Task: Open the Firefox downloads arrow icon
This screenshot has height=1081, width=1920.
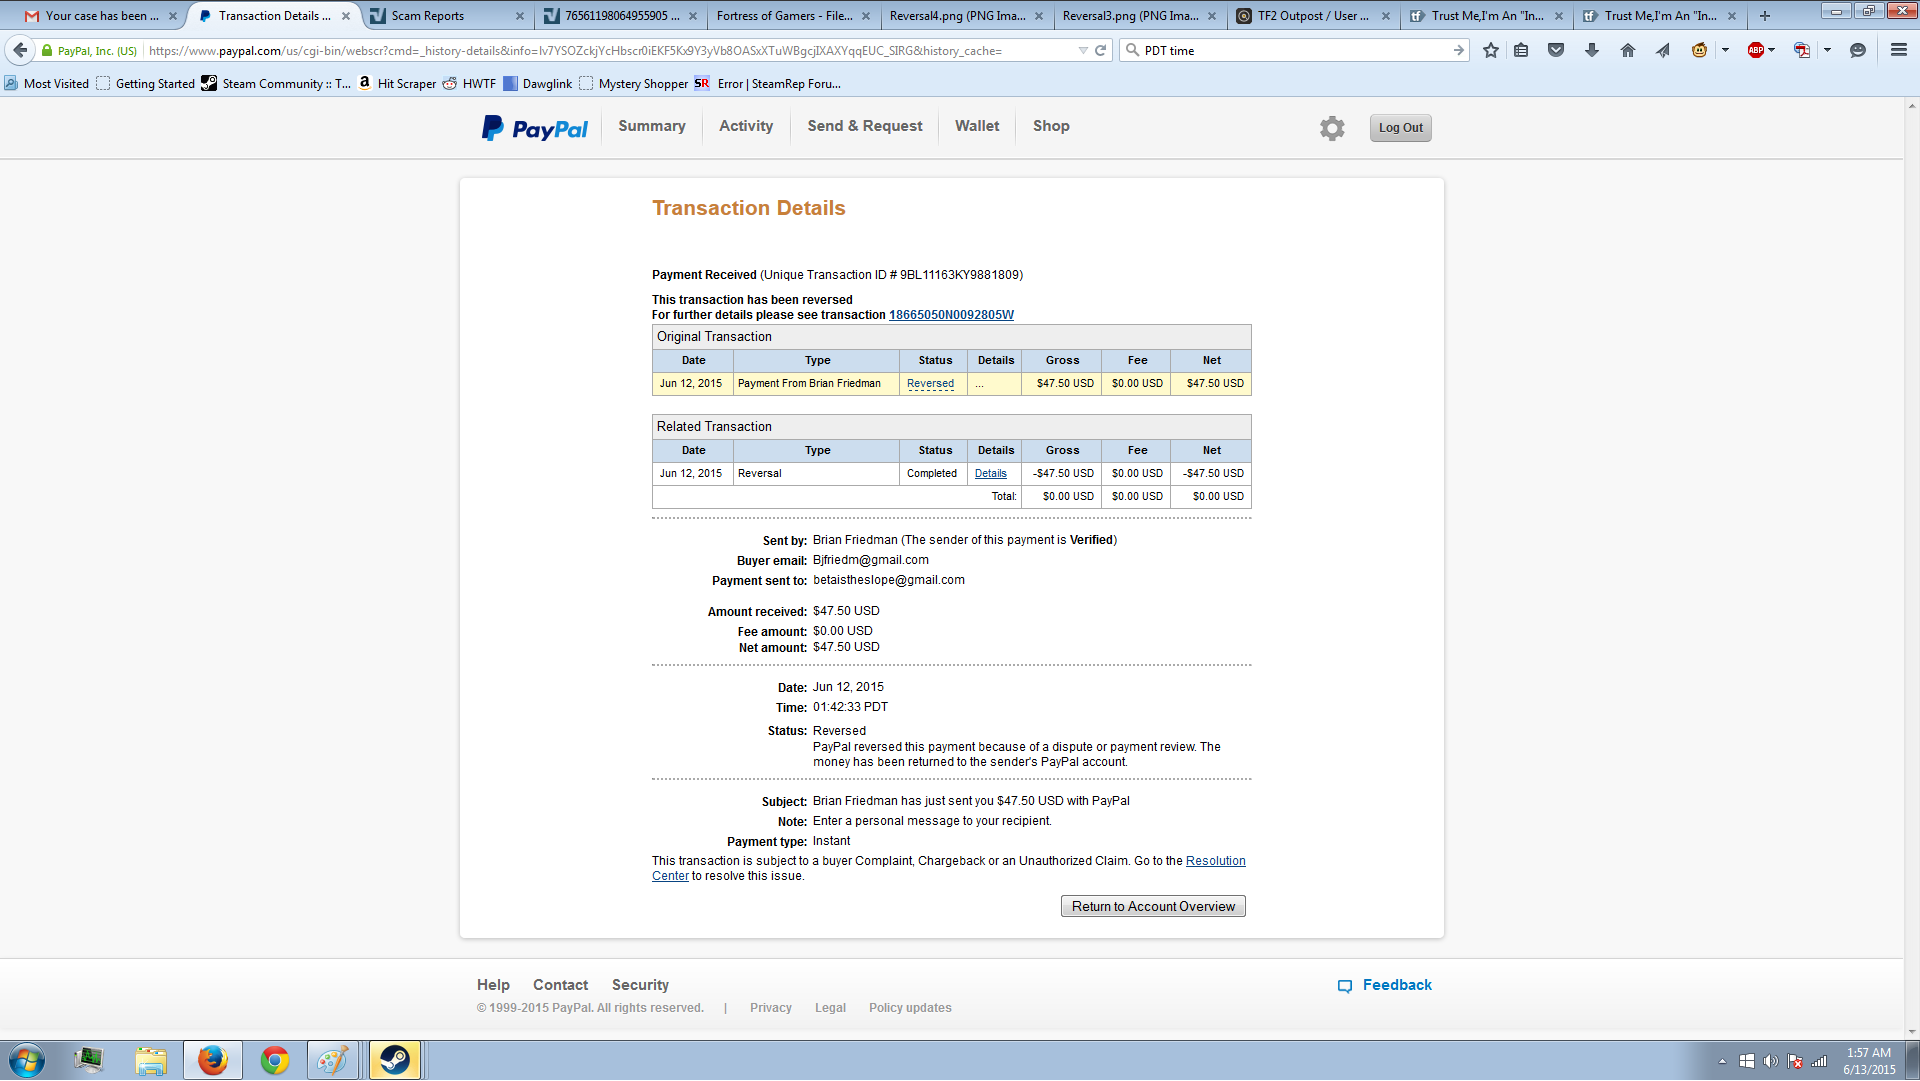Action: 1591,50
